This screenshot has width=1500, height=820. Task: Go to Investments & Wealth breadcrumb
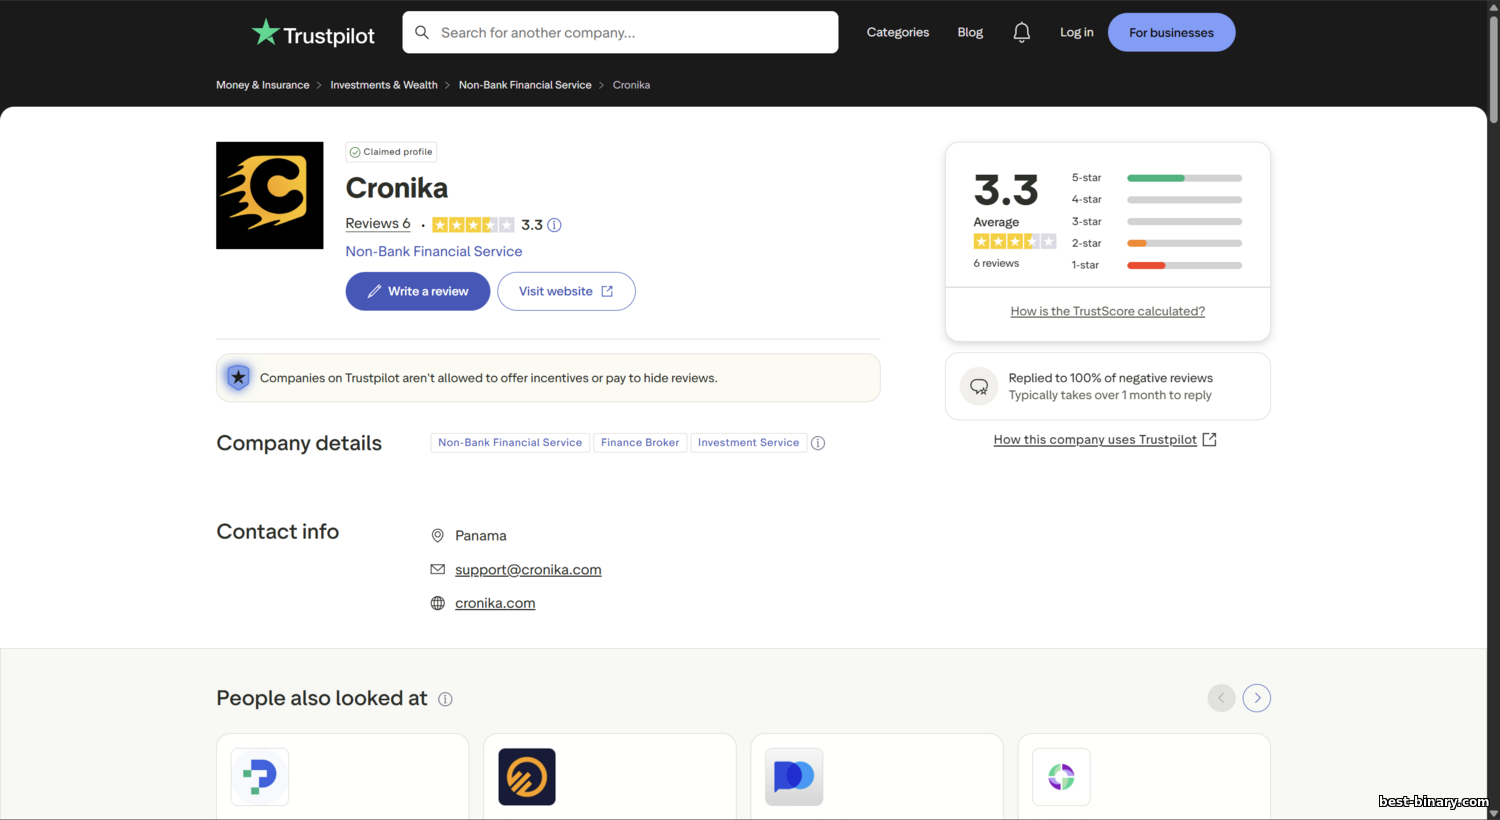[x=384, y=85]
